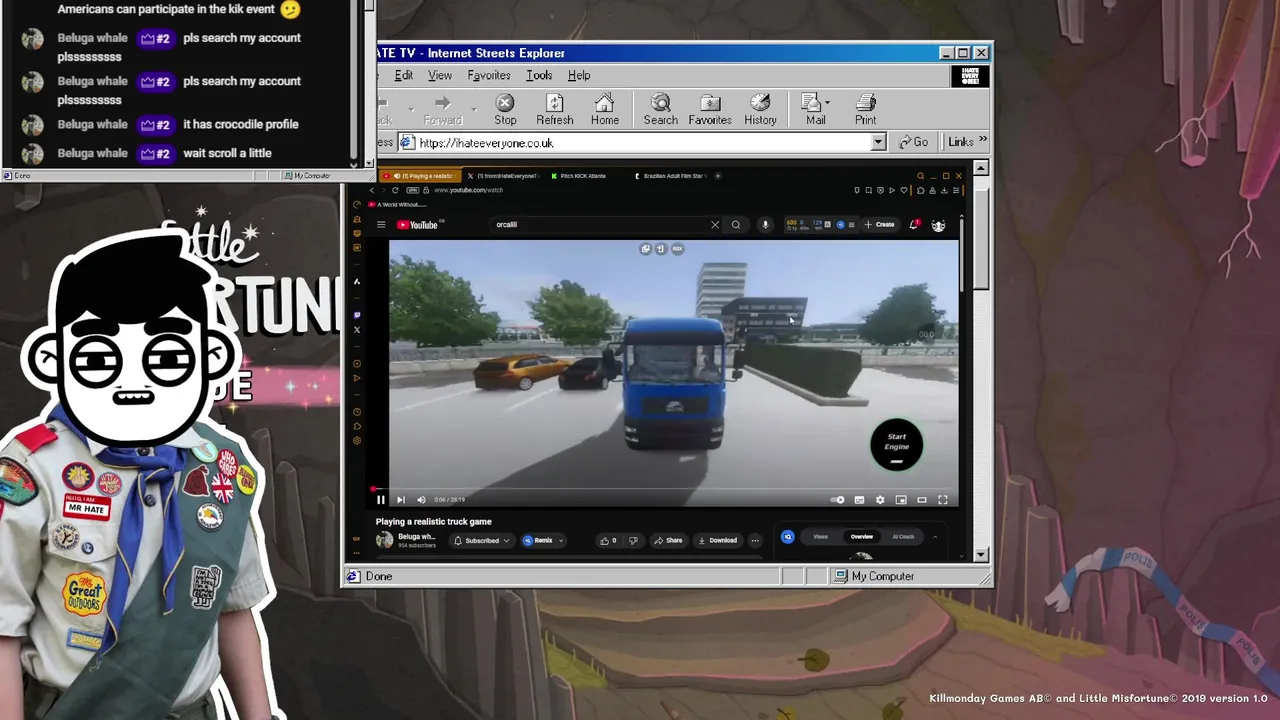Open the more actions ellipsis under the video
This screenshot has width=1280, height=720.
pos(755,540)
